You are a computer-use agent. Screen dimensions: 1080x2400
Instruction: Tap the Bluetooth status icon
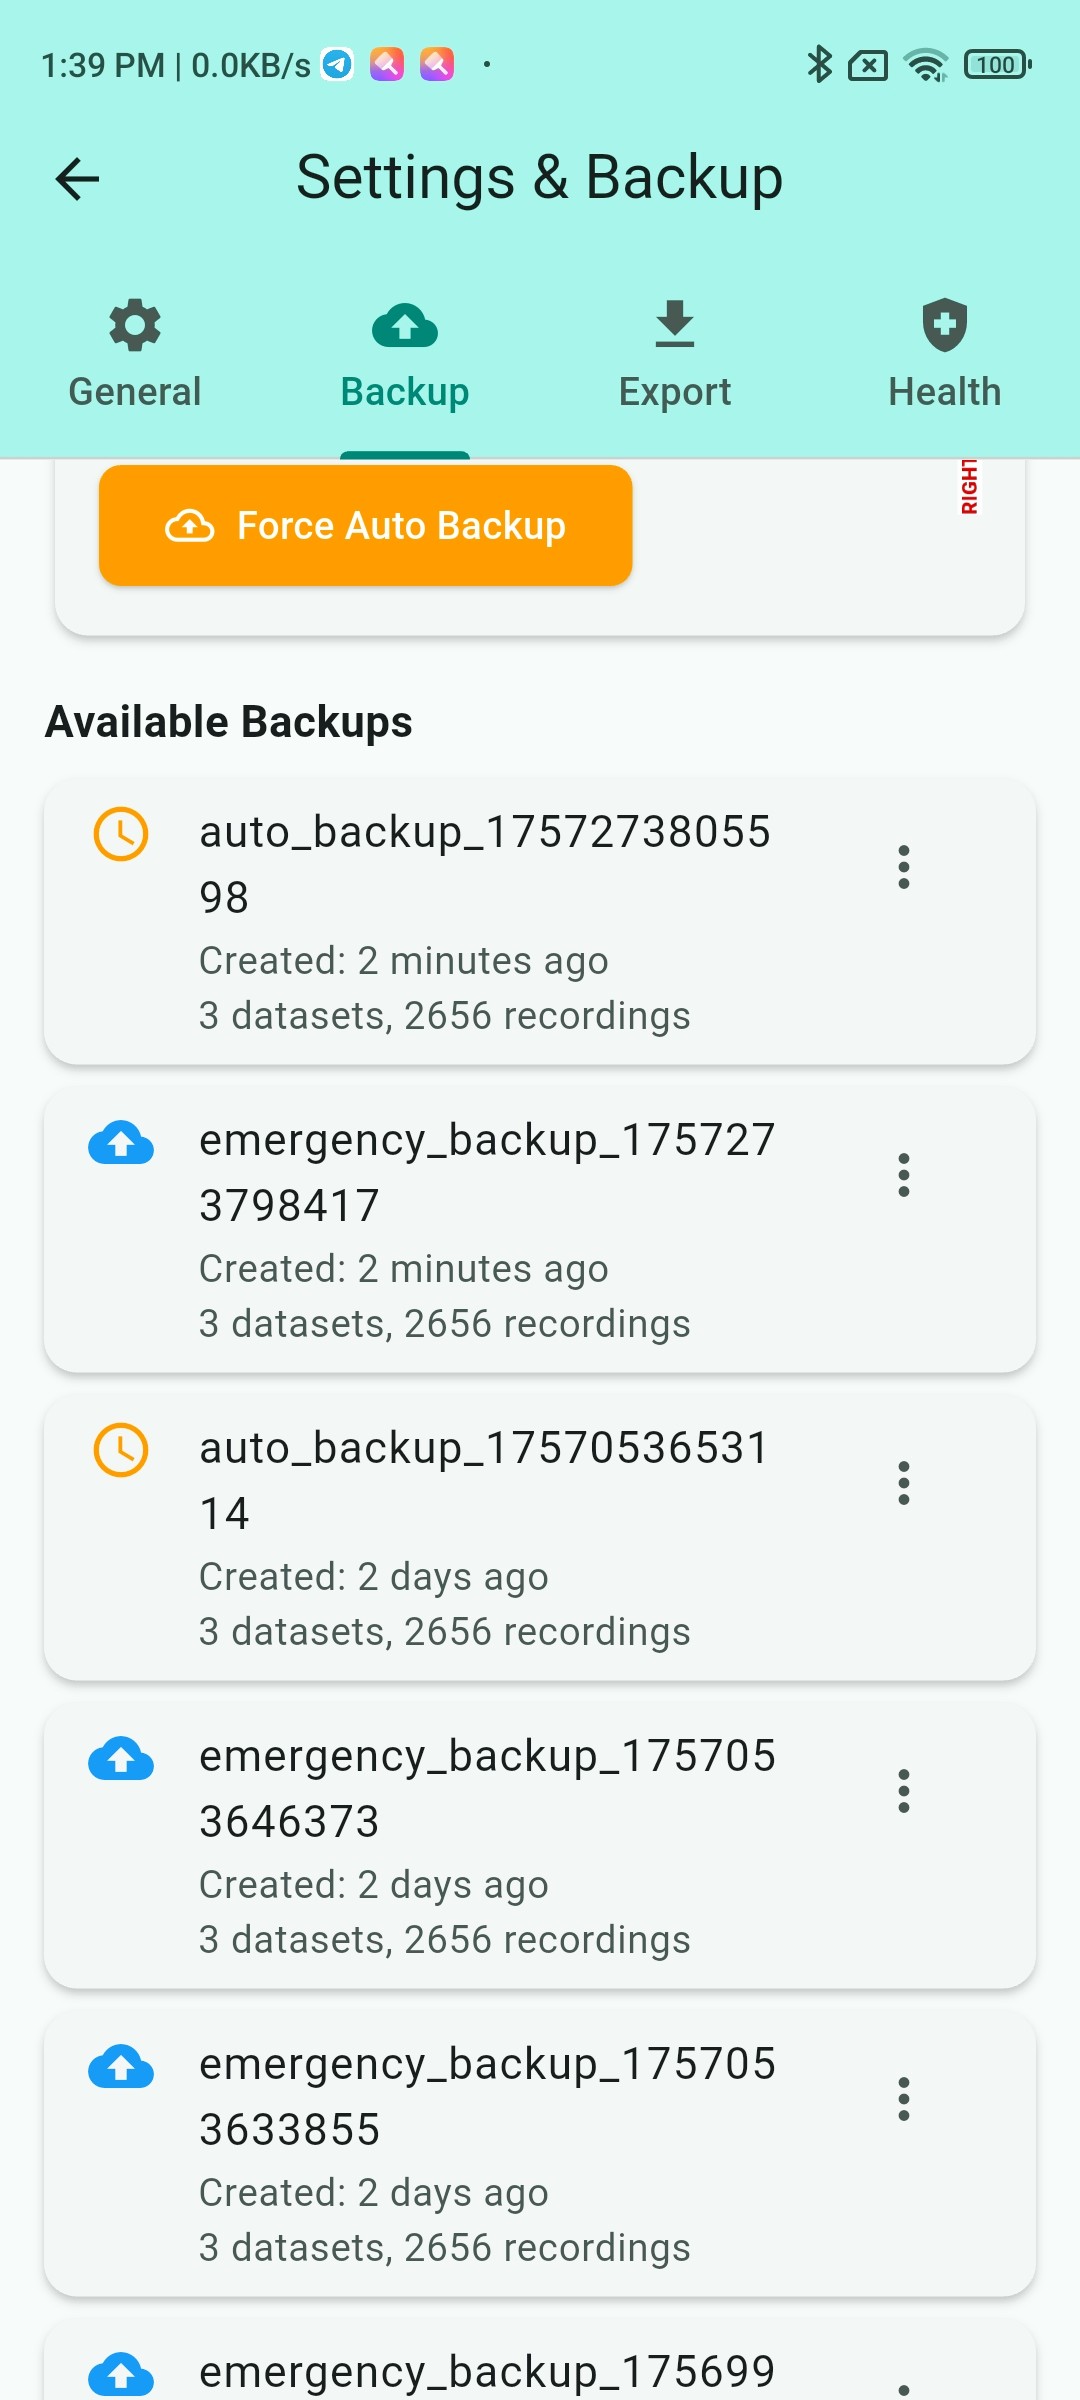[x=819, y=65]
